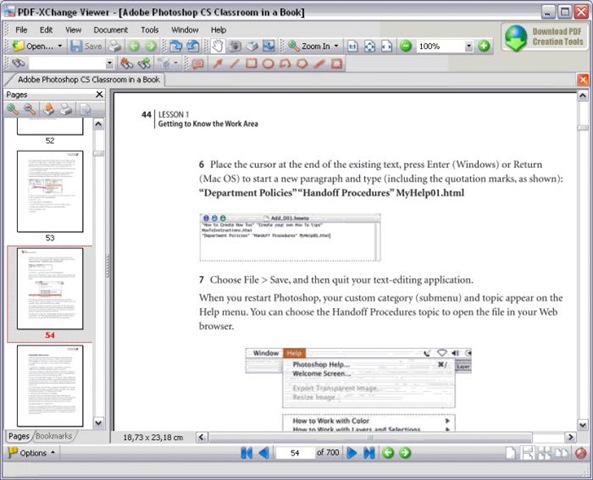The height and width of the screenshot is (480, 593).
Task: Go to next view using green forward arrow in top toolbar
Action: (151, 46)
